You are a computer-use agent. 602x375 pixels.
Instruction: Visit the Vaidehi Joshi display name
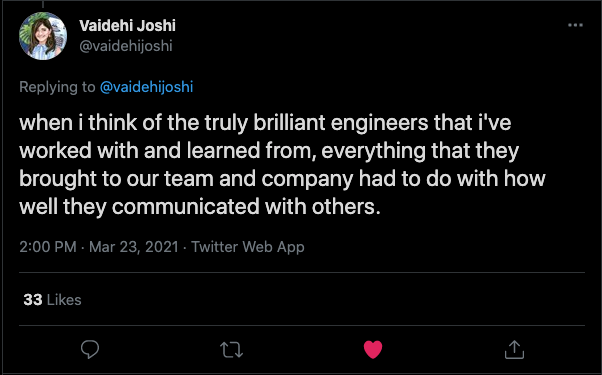127,26
